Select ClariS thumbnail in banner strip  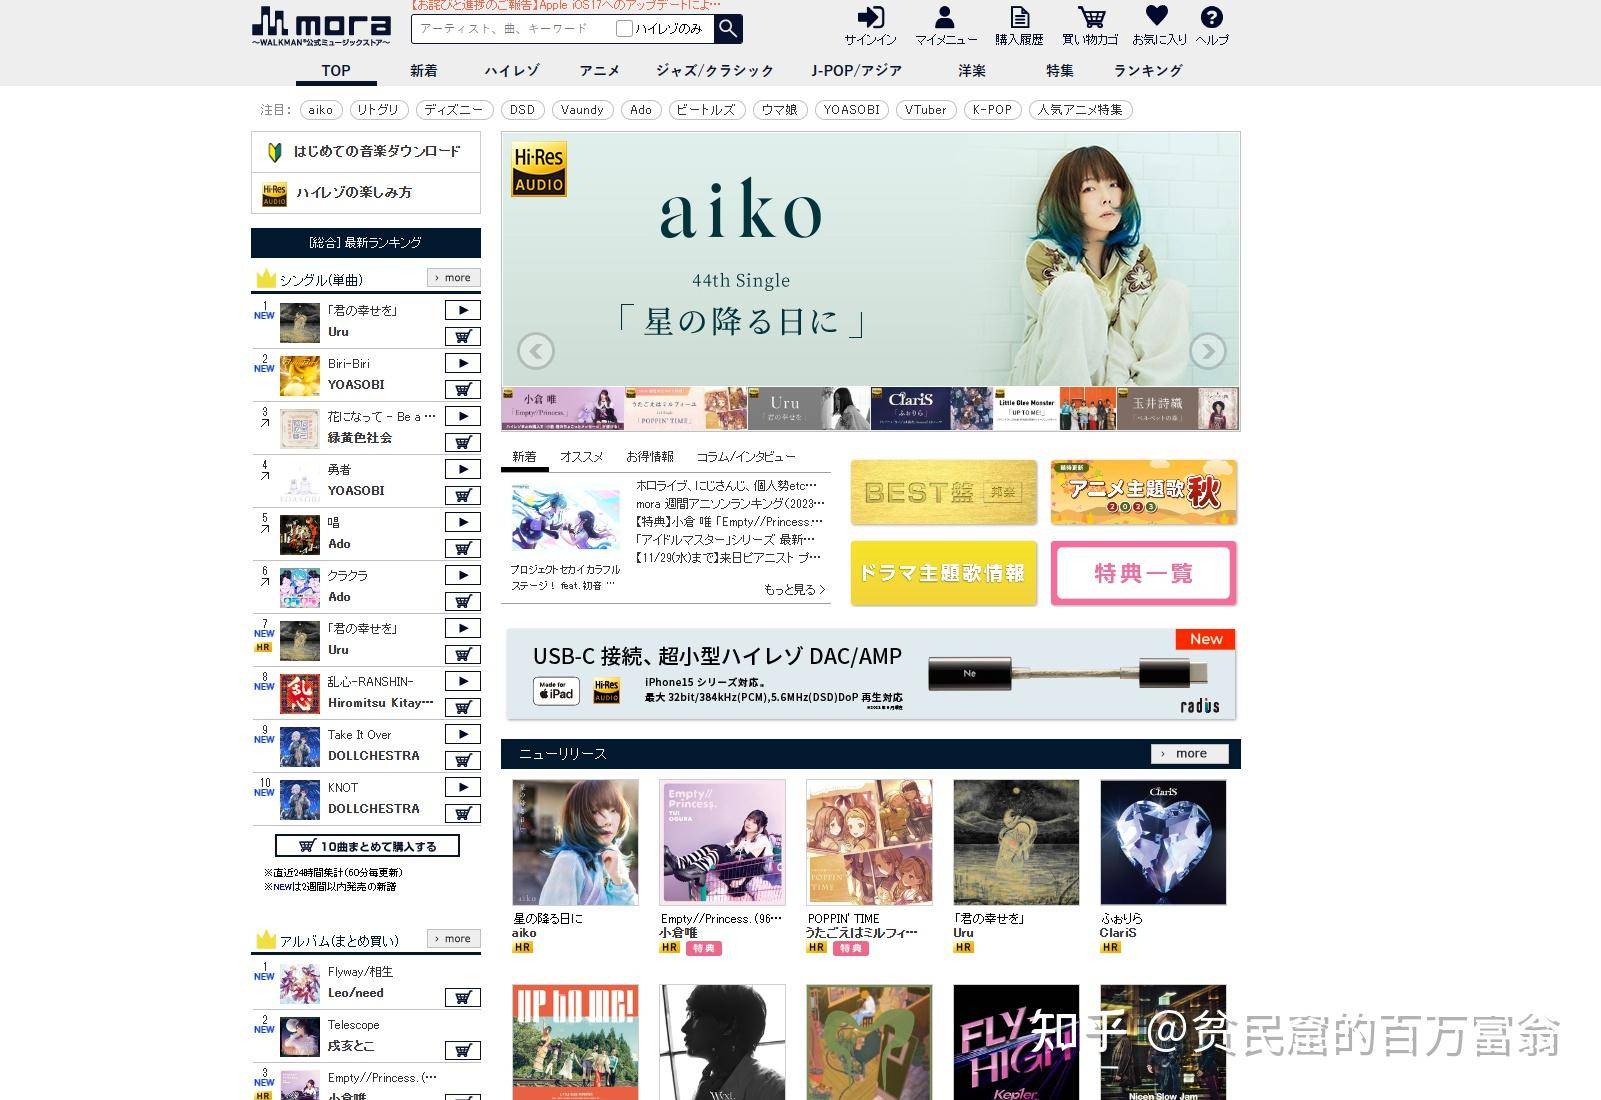tap(931, 409)
